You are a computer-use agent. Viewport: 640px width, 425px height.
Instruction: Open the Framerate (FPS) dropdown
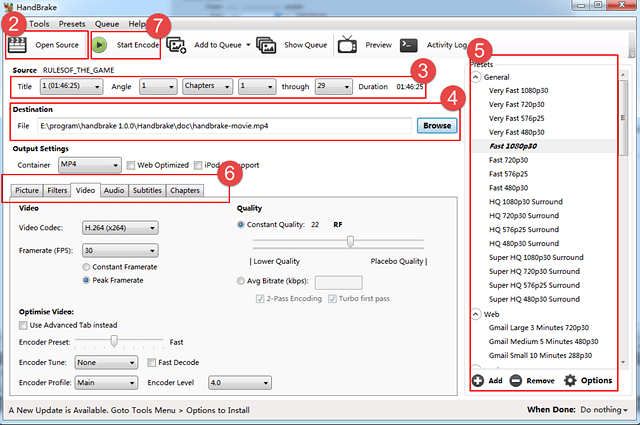(x=120, y=250)
